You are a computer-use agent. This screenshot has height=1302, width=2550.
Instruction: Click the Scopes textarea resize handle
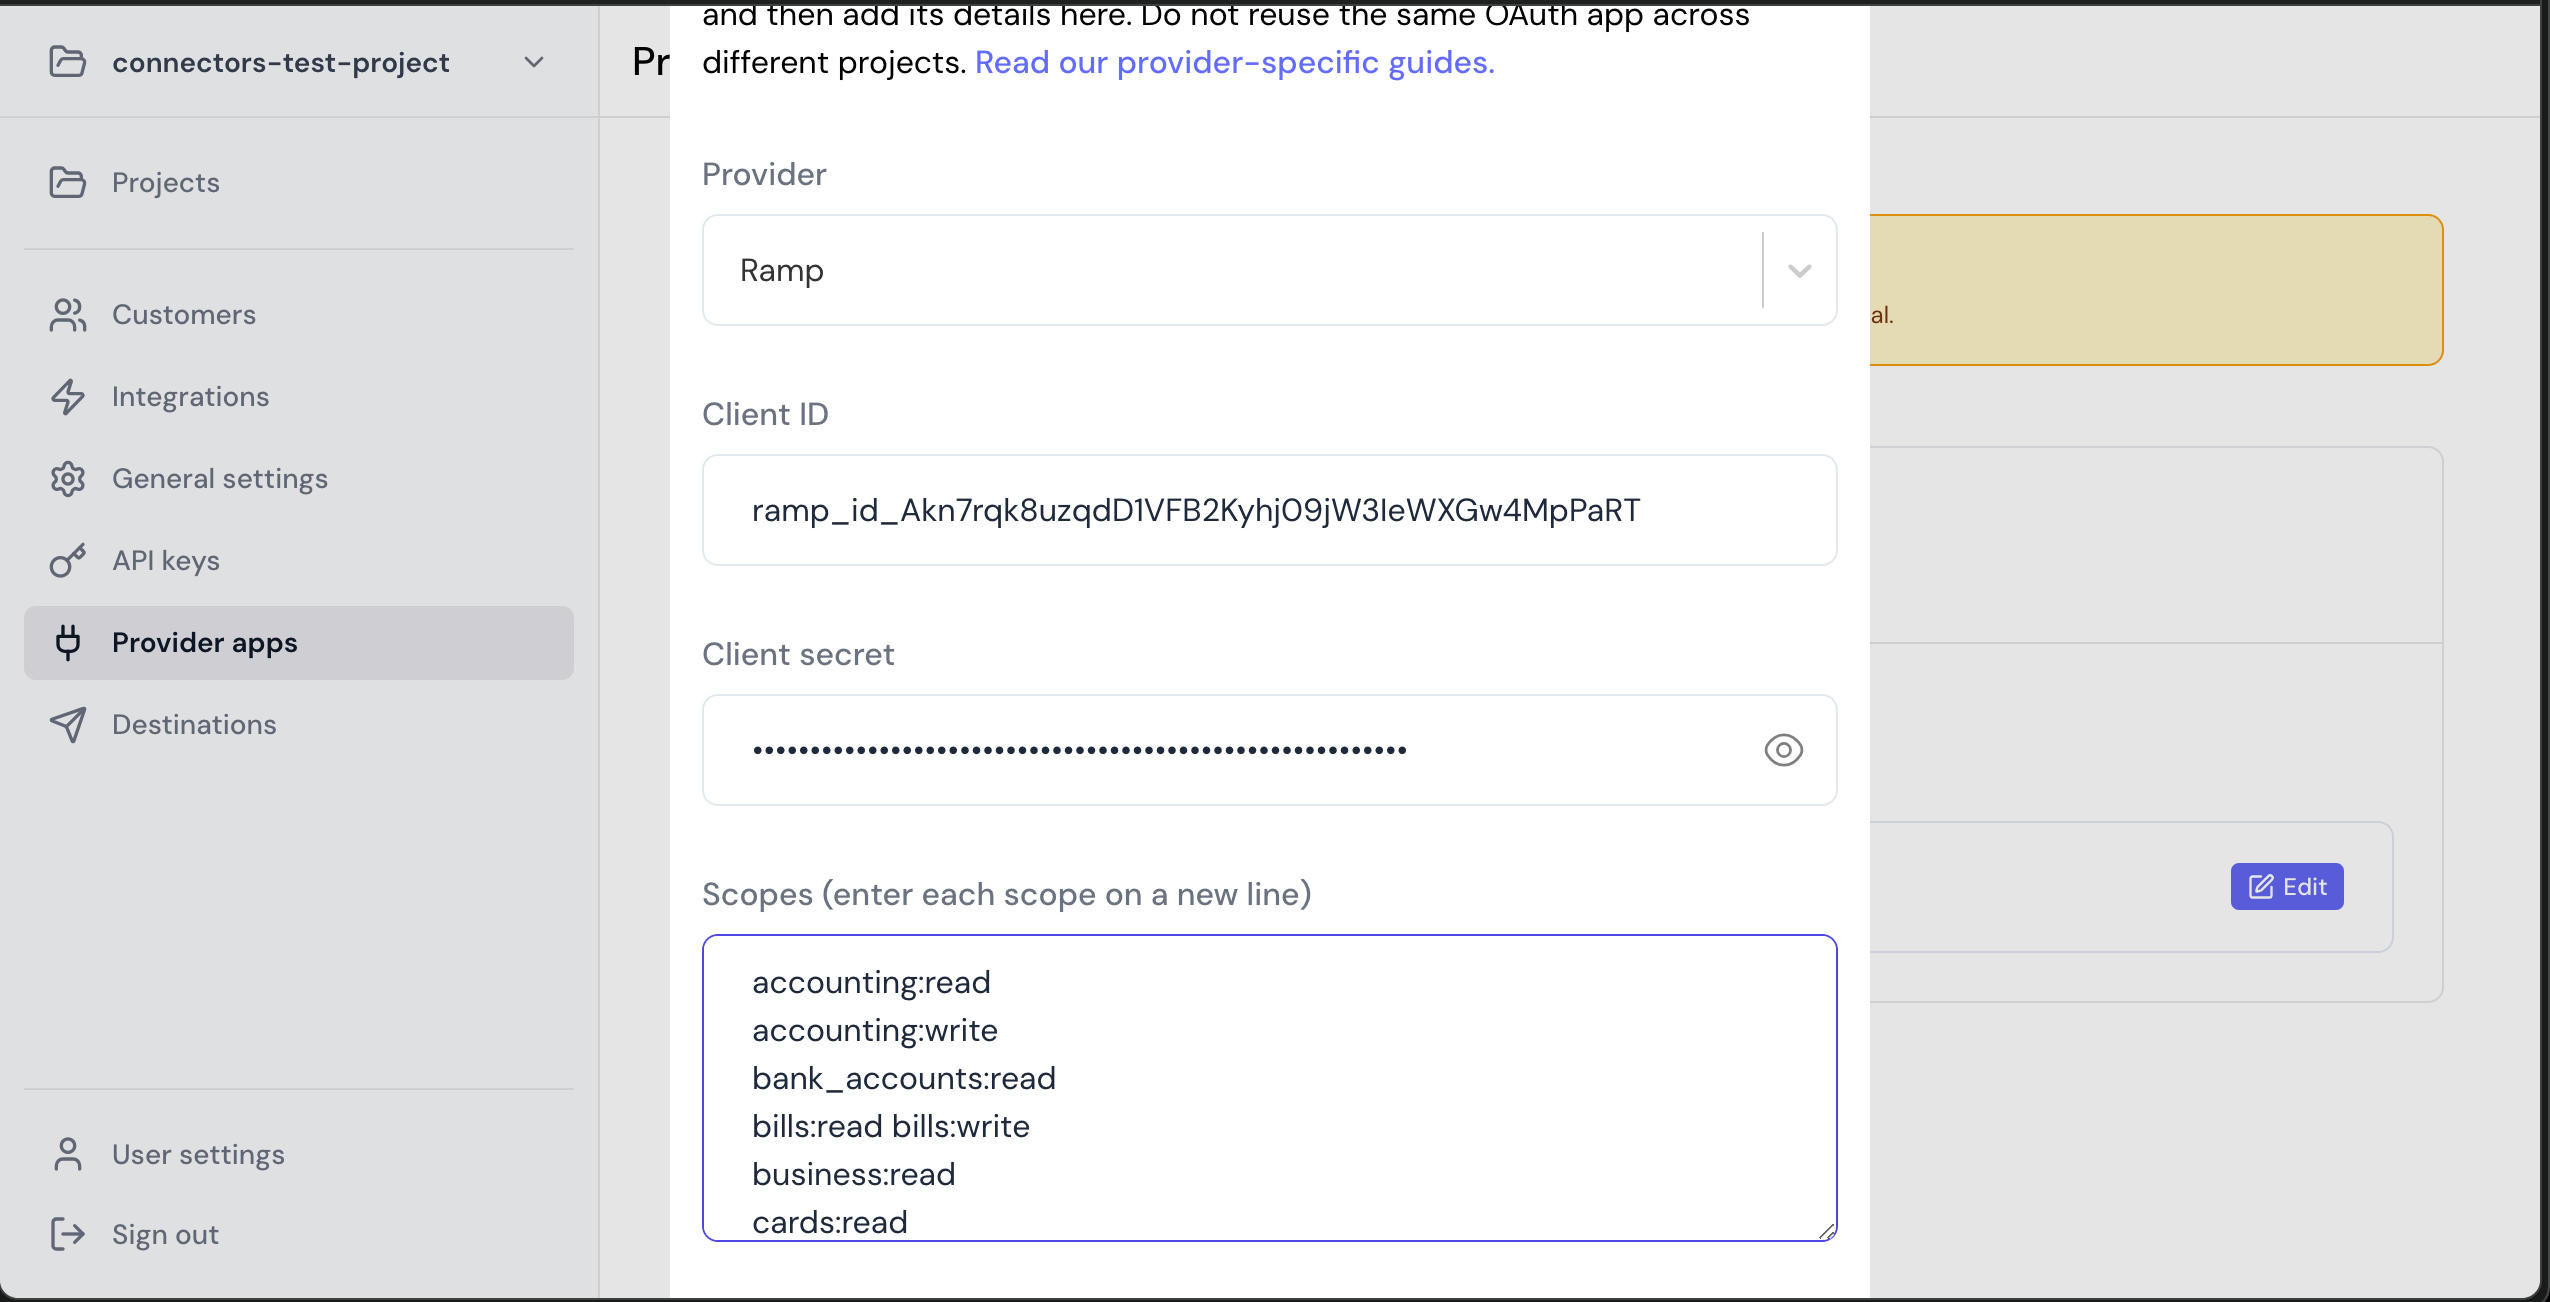coord(1826,1231)
